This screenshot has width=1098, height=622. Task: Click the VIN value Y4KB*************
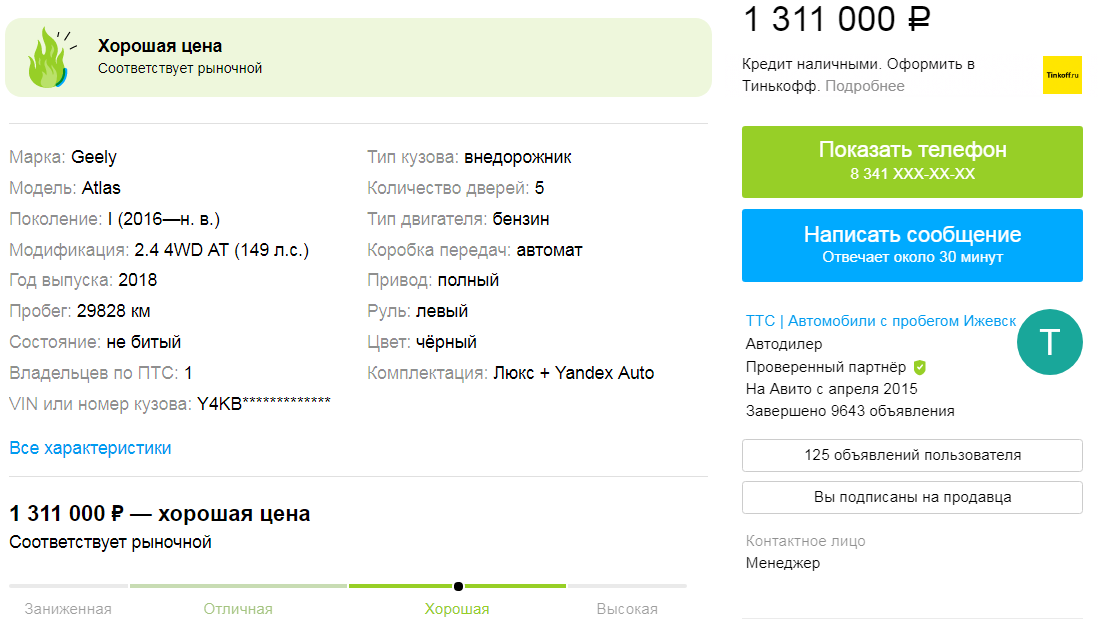click(x=263, y=403)
